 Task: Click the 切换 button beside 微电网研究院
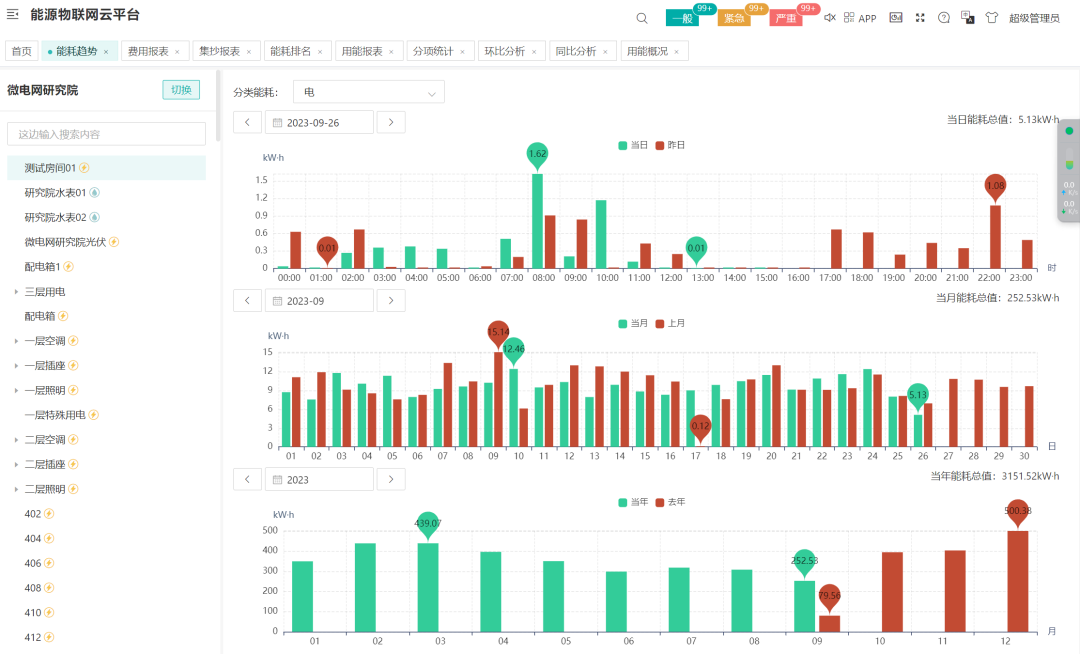click(x=181, y=89)
